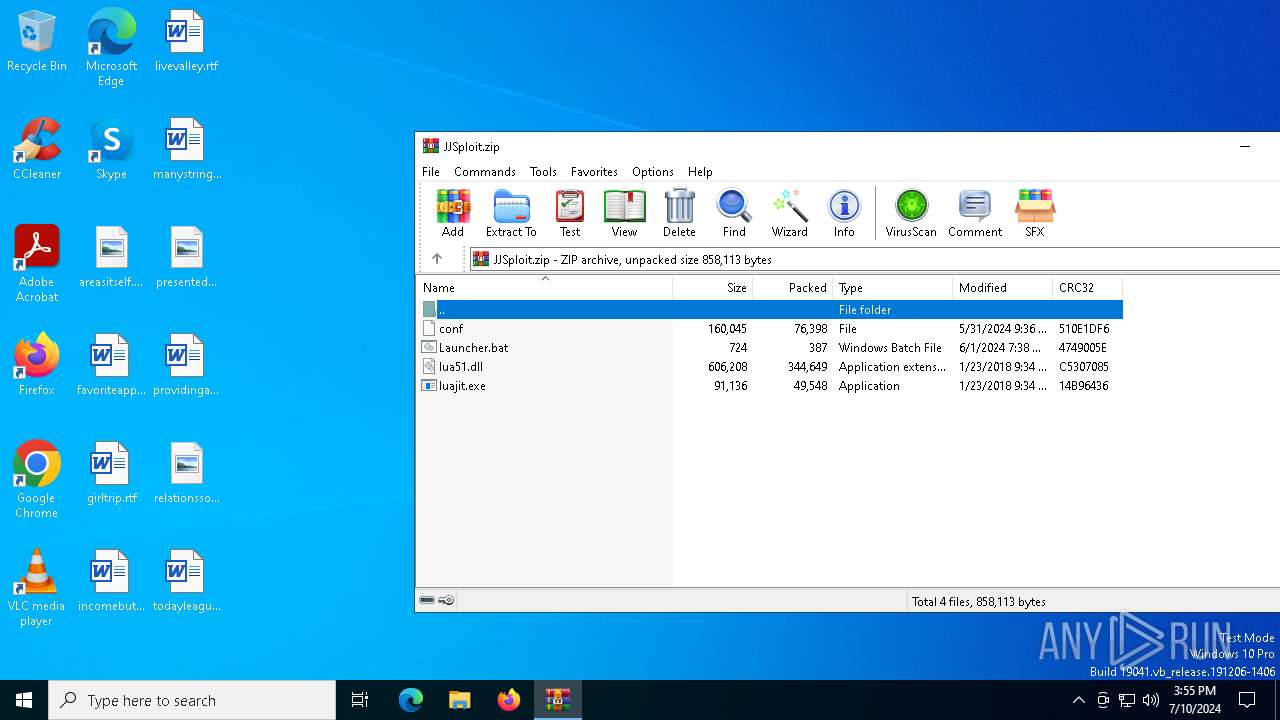Select luajit.exe in the archive
The width and height of the screenshot is (1280, 720).
click(x=770, y=386)
